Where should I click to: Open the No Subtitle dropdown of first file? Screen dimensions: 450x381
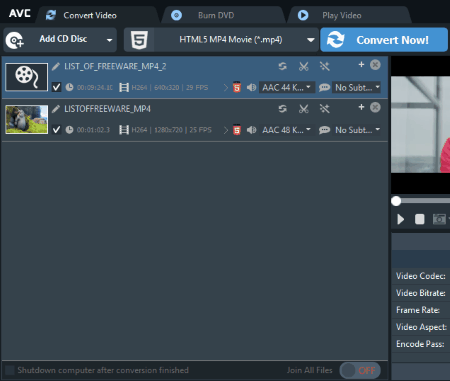(356, 87)
